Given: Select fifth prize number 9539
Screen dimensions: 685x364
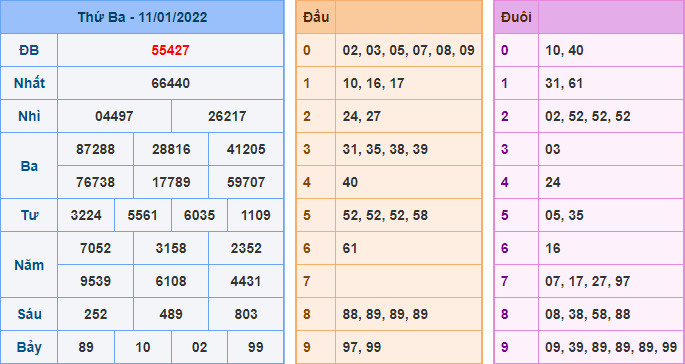Looking at the screenshot, I should (x=95, y=281).
